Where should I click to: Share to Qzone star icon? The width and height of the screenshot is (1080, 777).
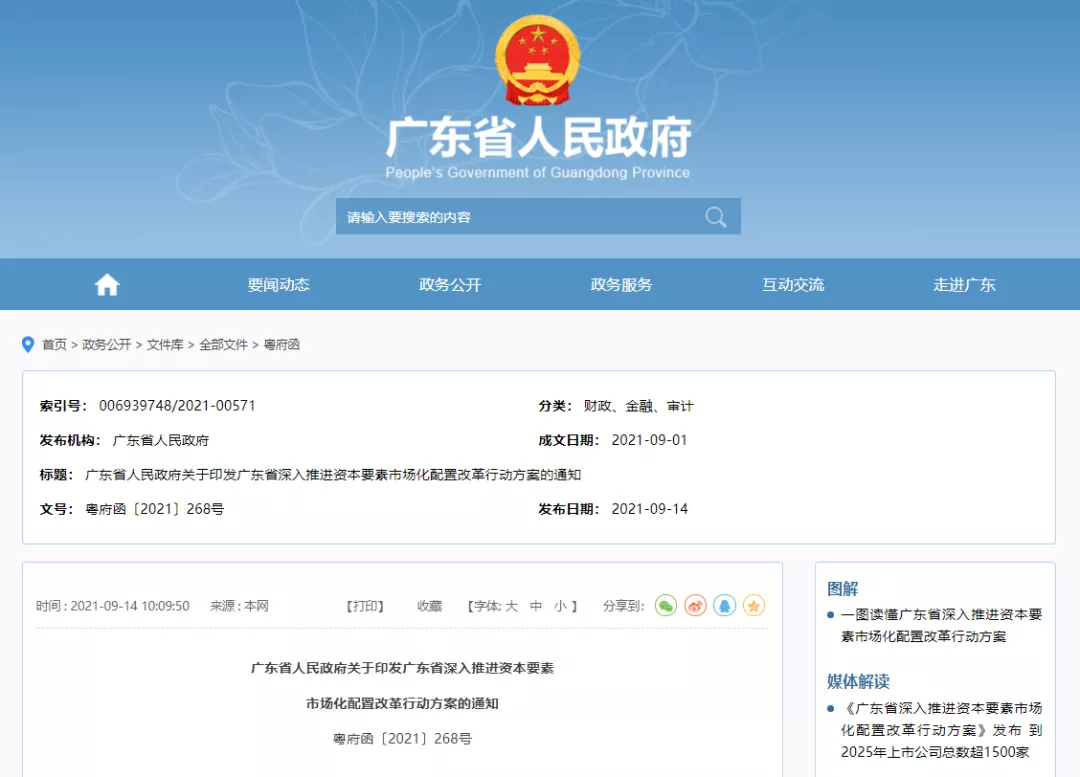tap(754, 606)
